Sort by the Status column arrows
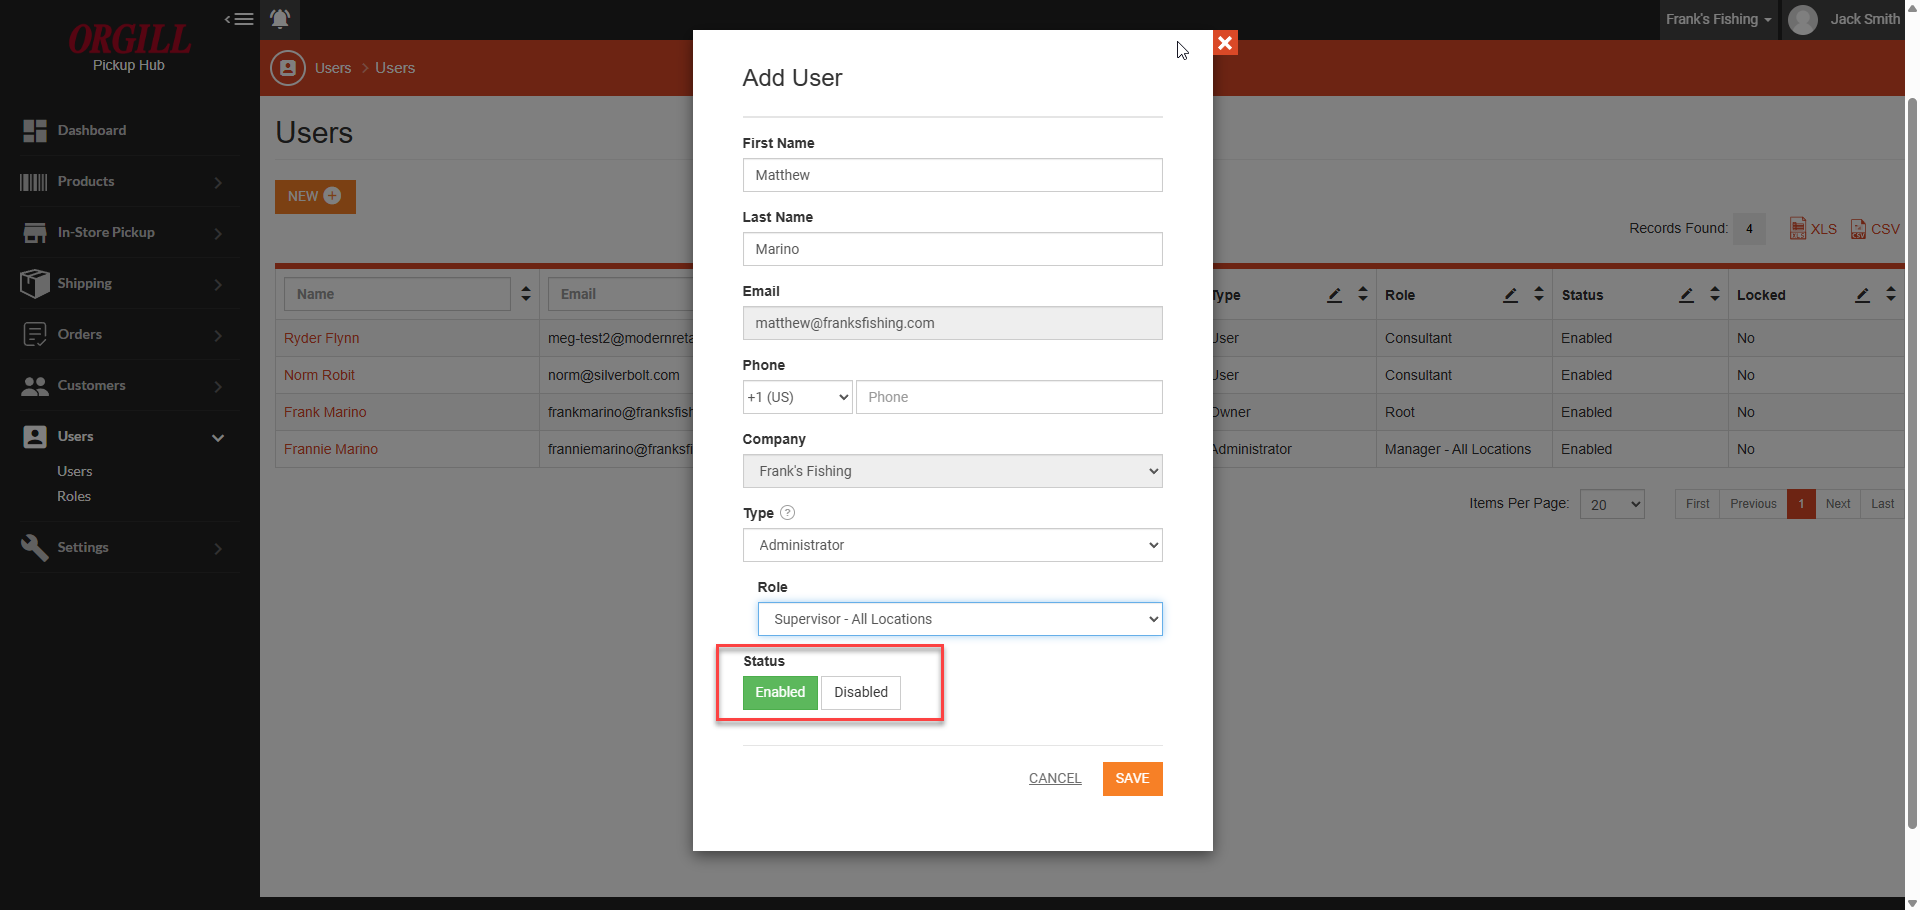 click(x=1715, y=295)
